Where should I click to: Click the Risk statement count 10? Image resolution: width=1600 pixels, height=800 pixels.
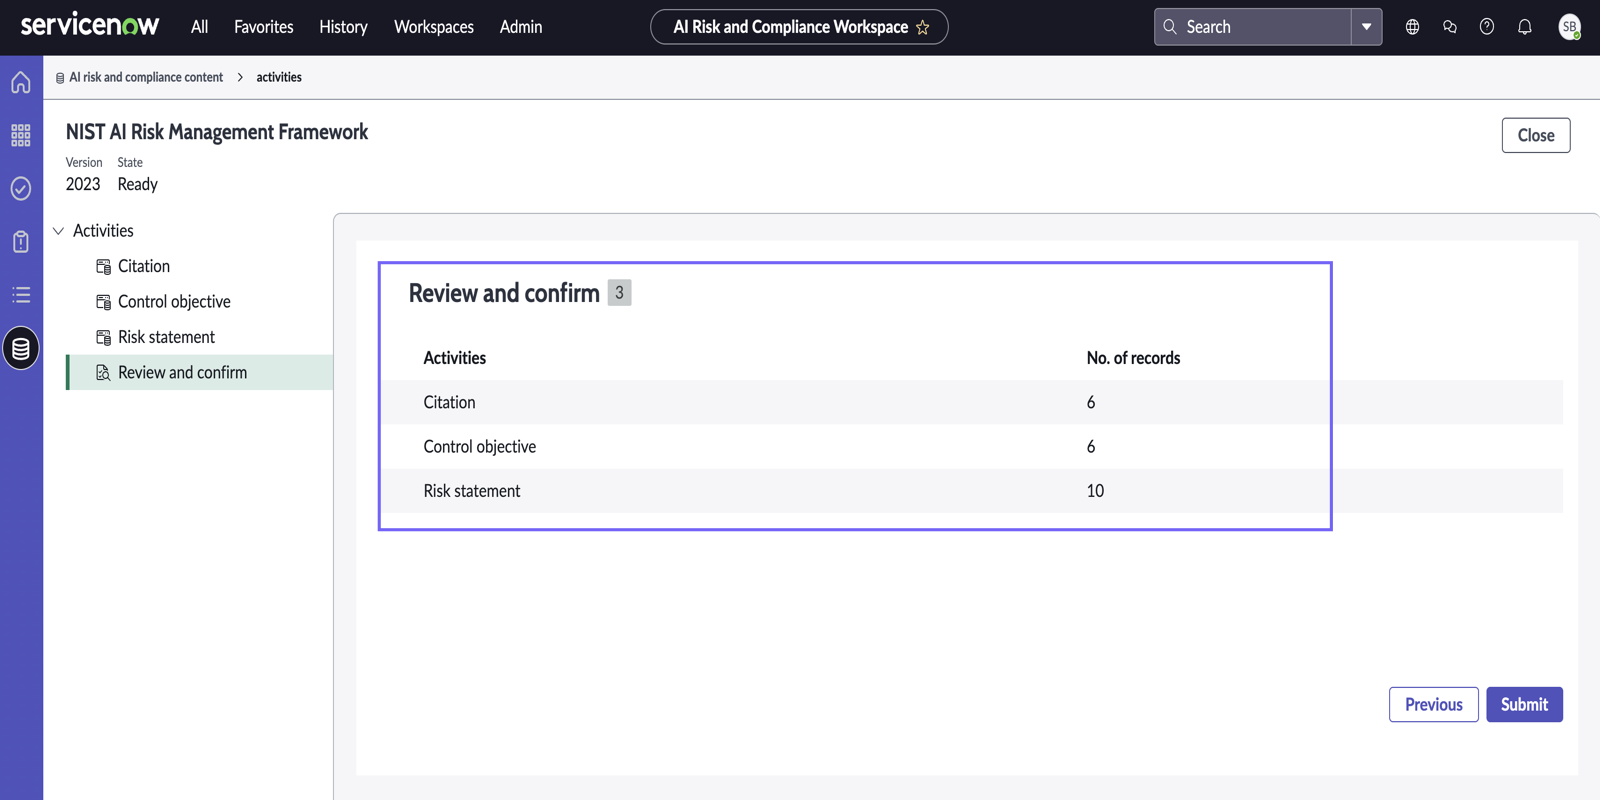(x=1095, y=491)
